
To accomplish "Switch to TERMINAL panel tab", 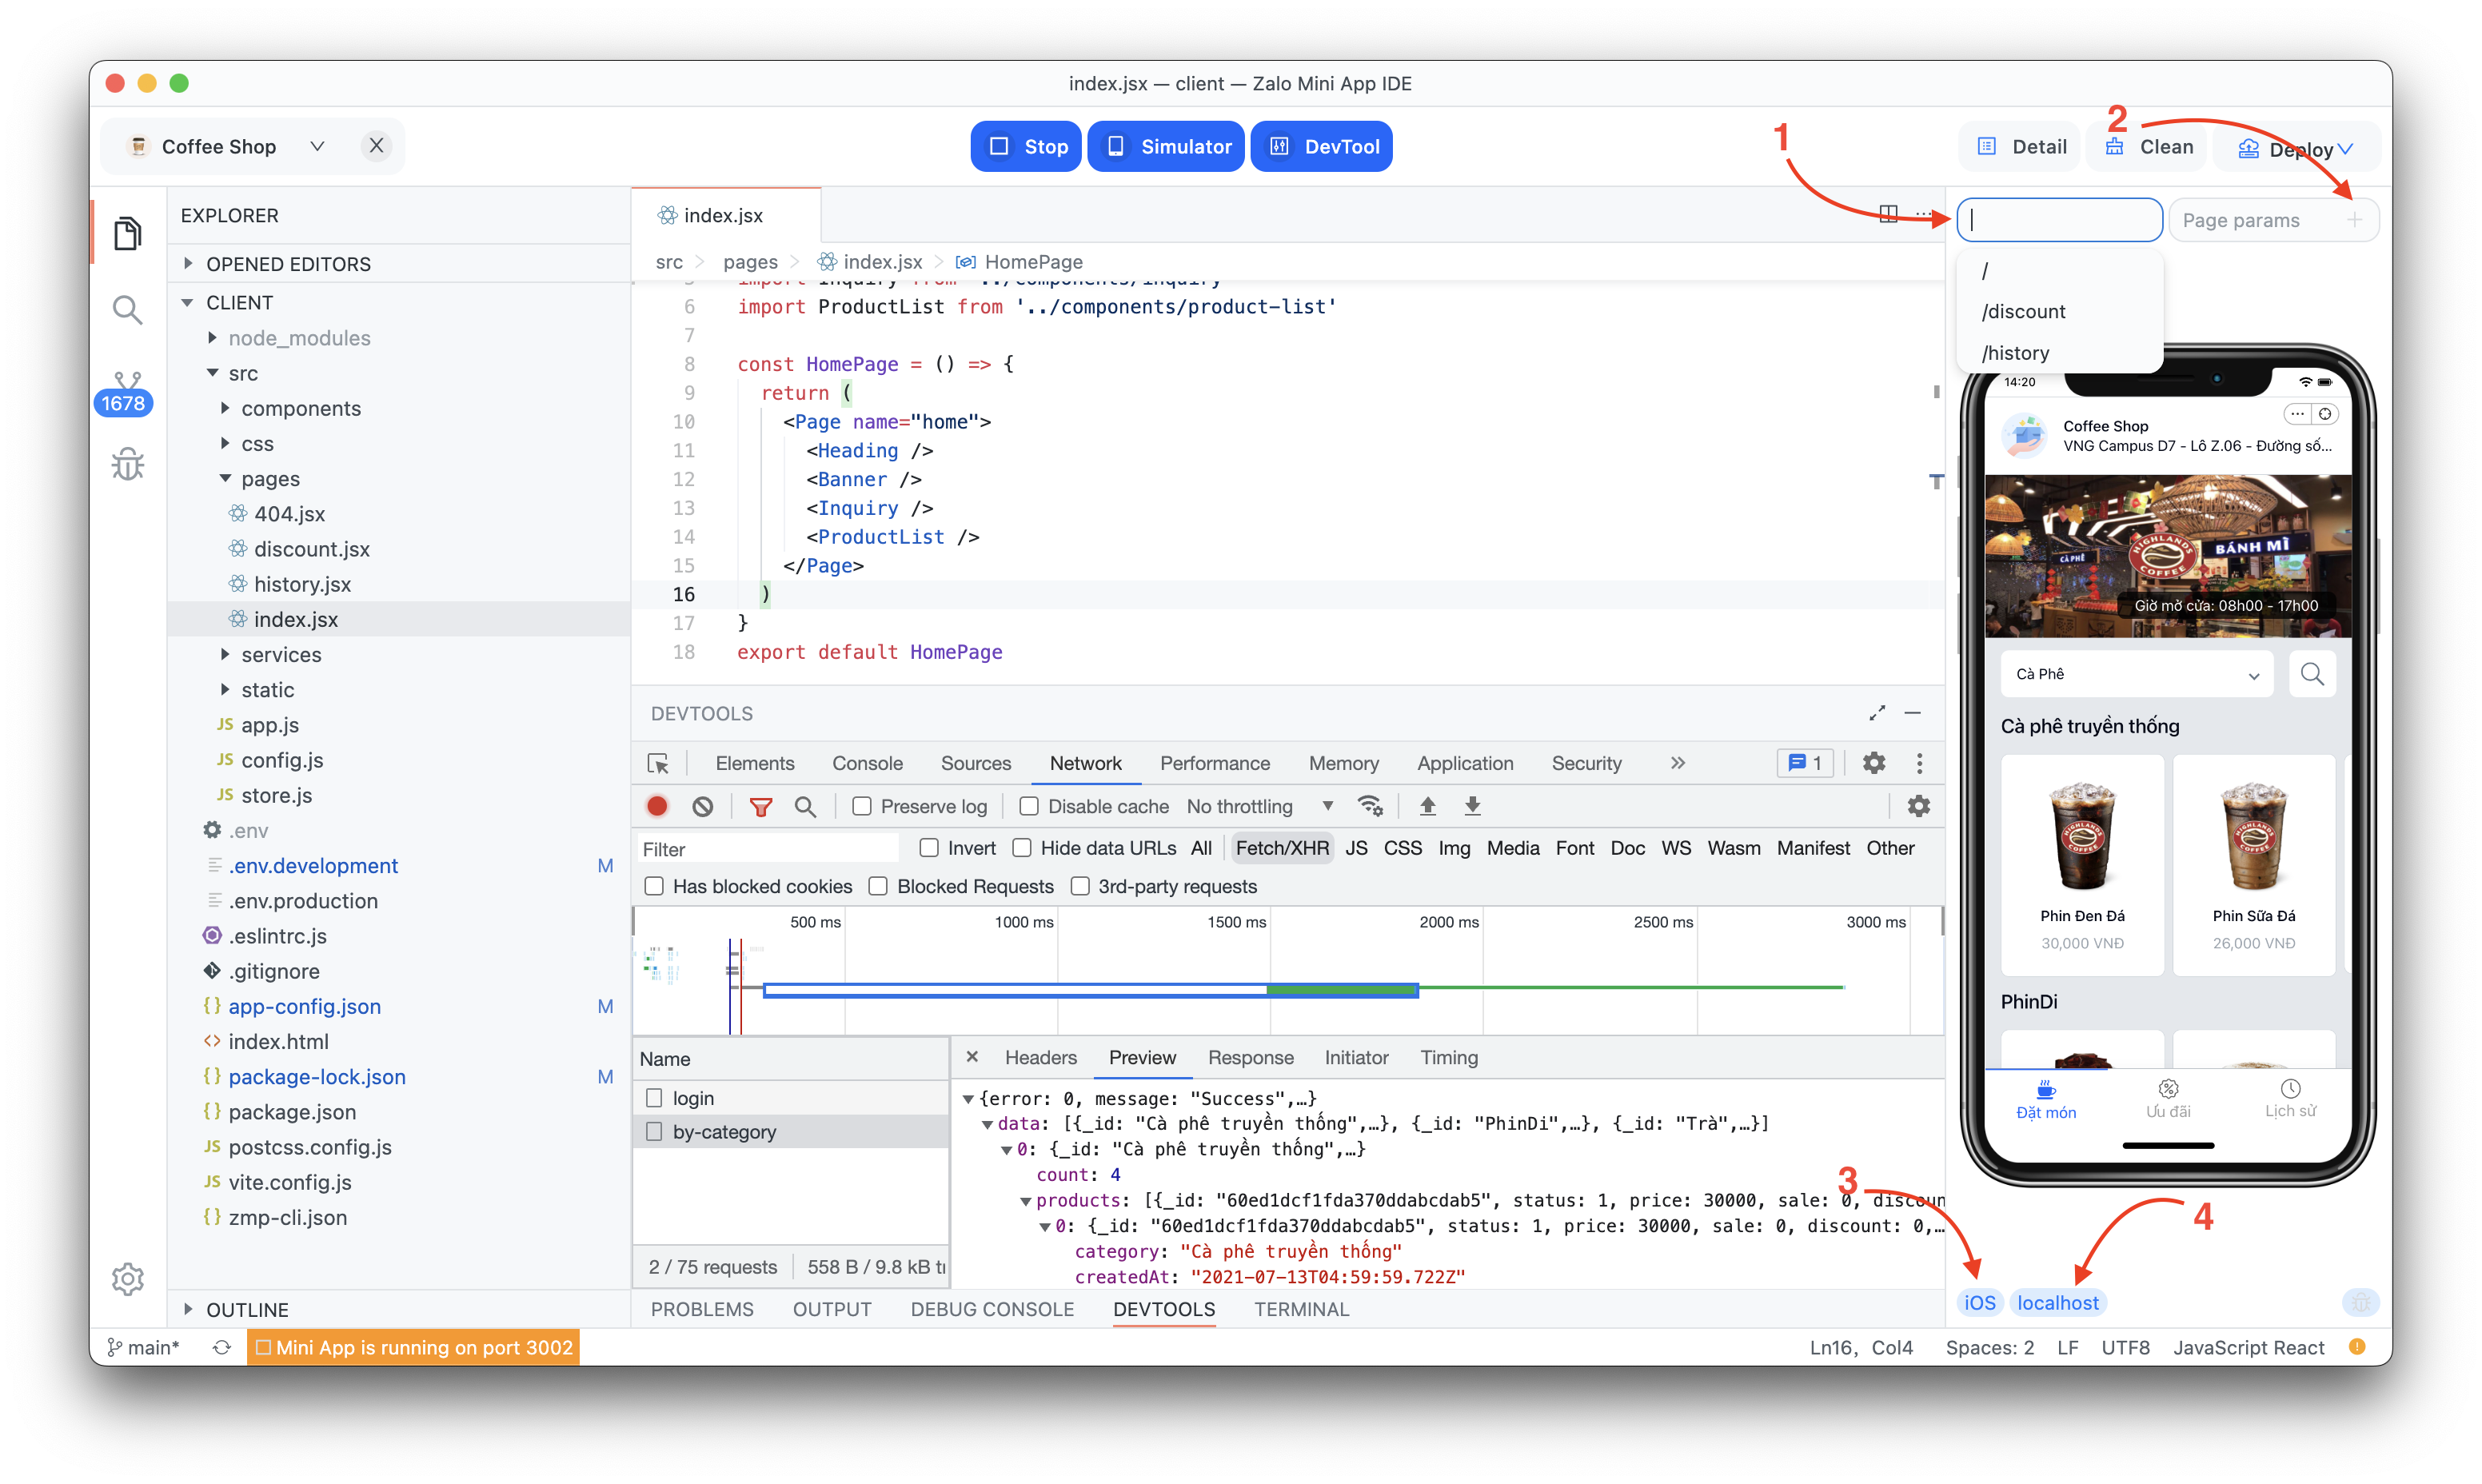I will [x=1301, y=1309].
